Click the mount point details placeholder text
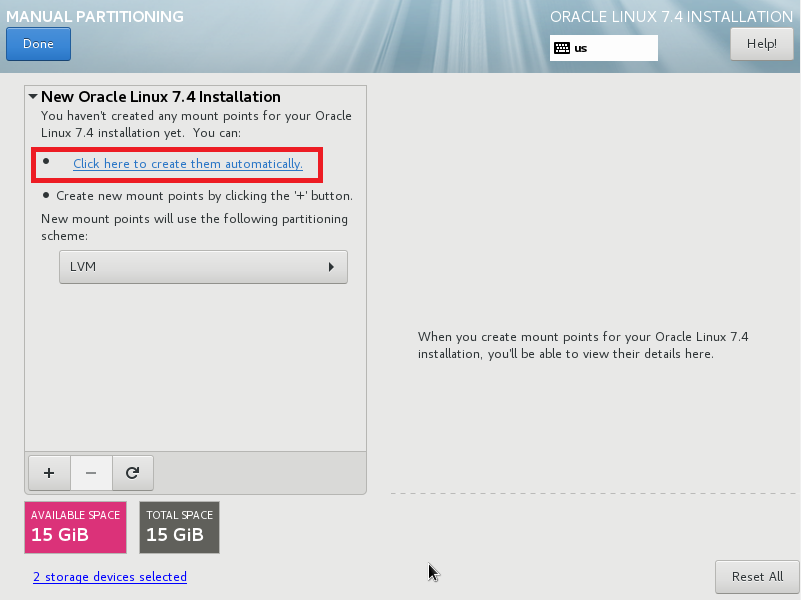The width and height of the screenshot is (802, 603). [583, 345]
